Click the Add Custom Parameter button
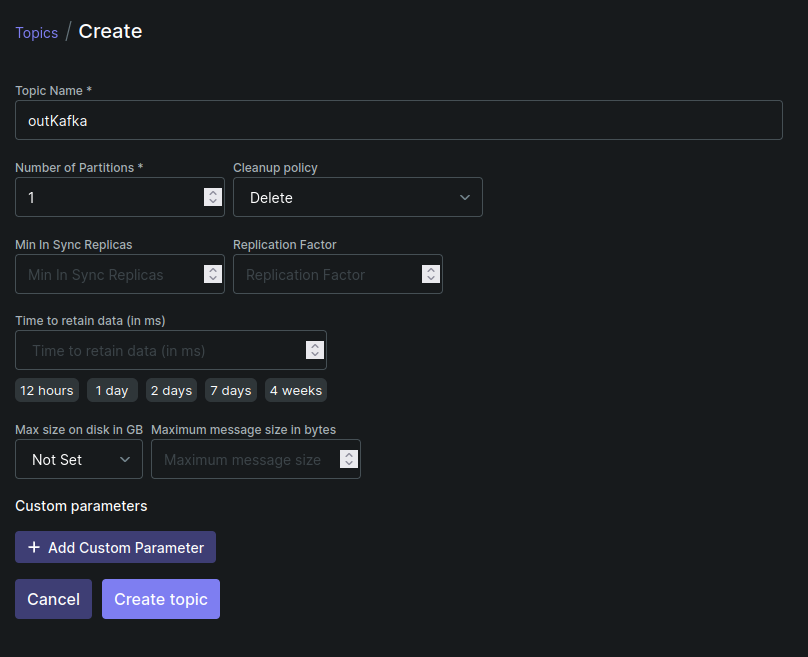This screenshot has width=808, height=657. point(115,547)
